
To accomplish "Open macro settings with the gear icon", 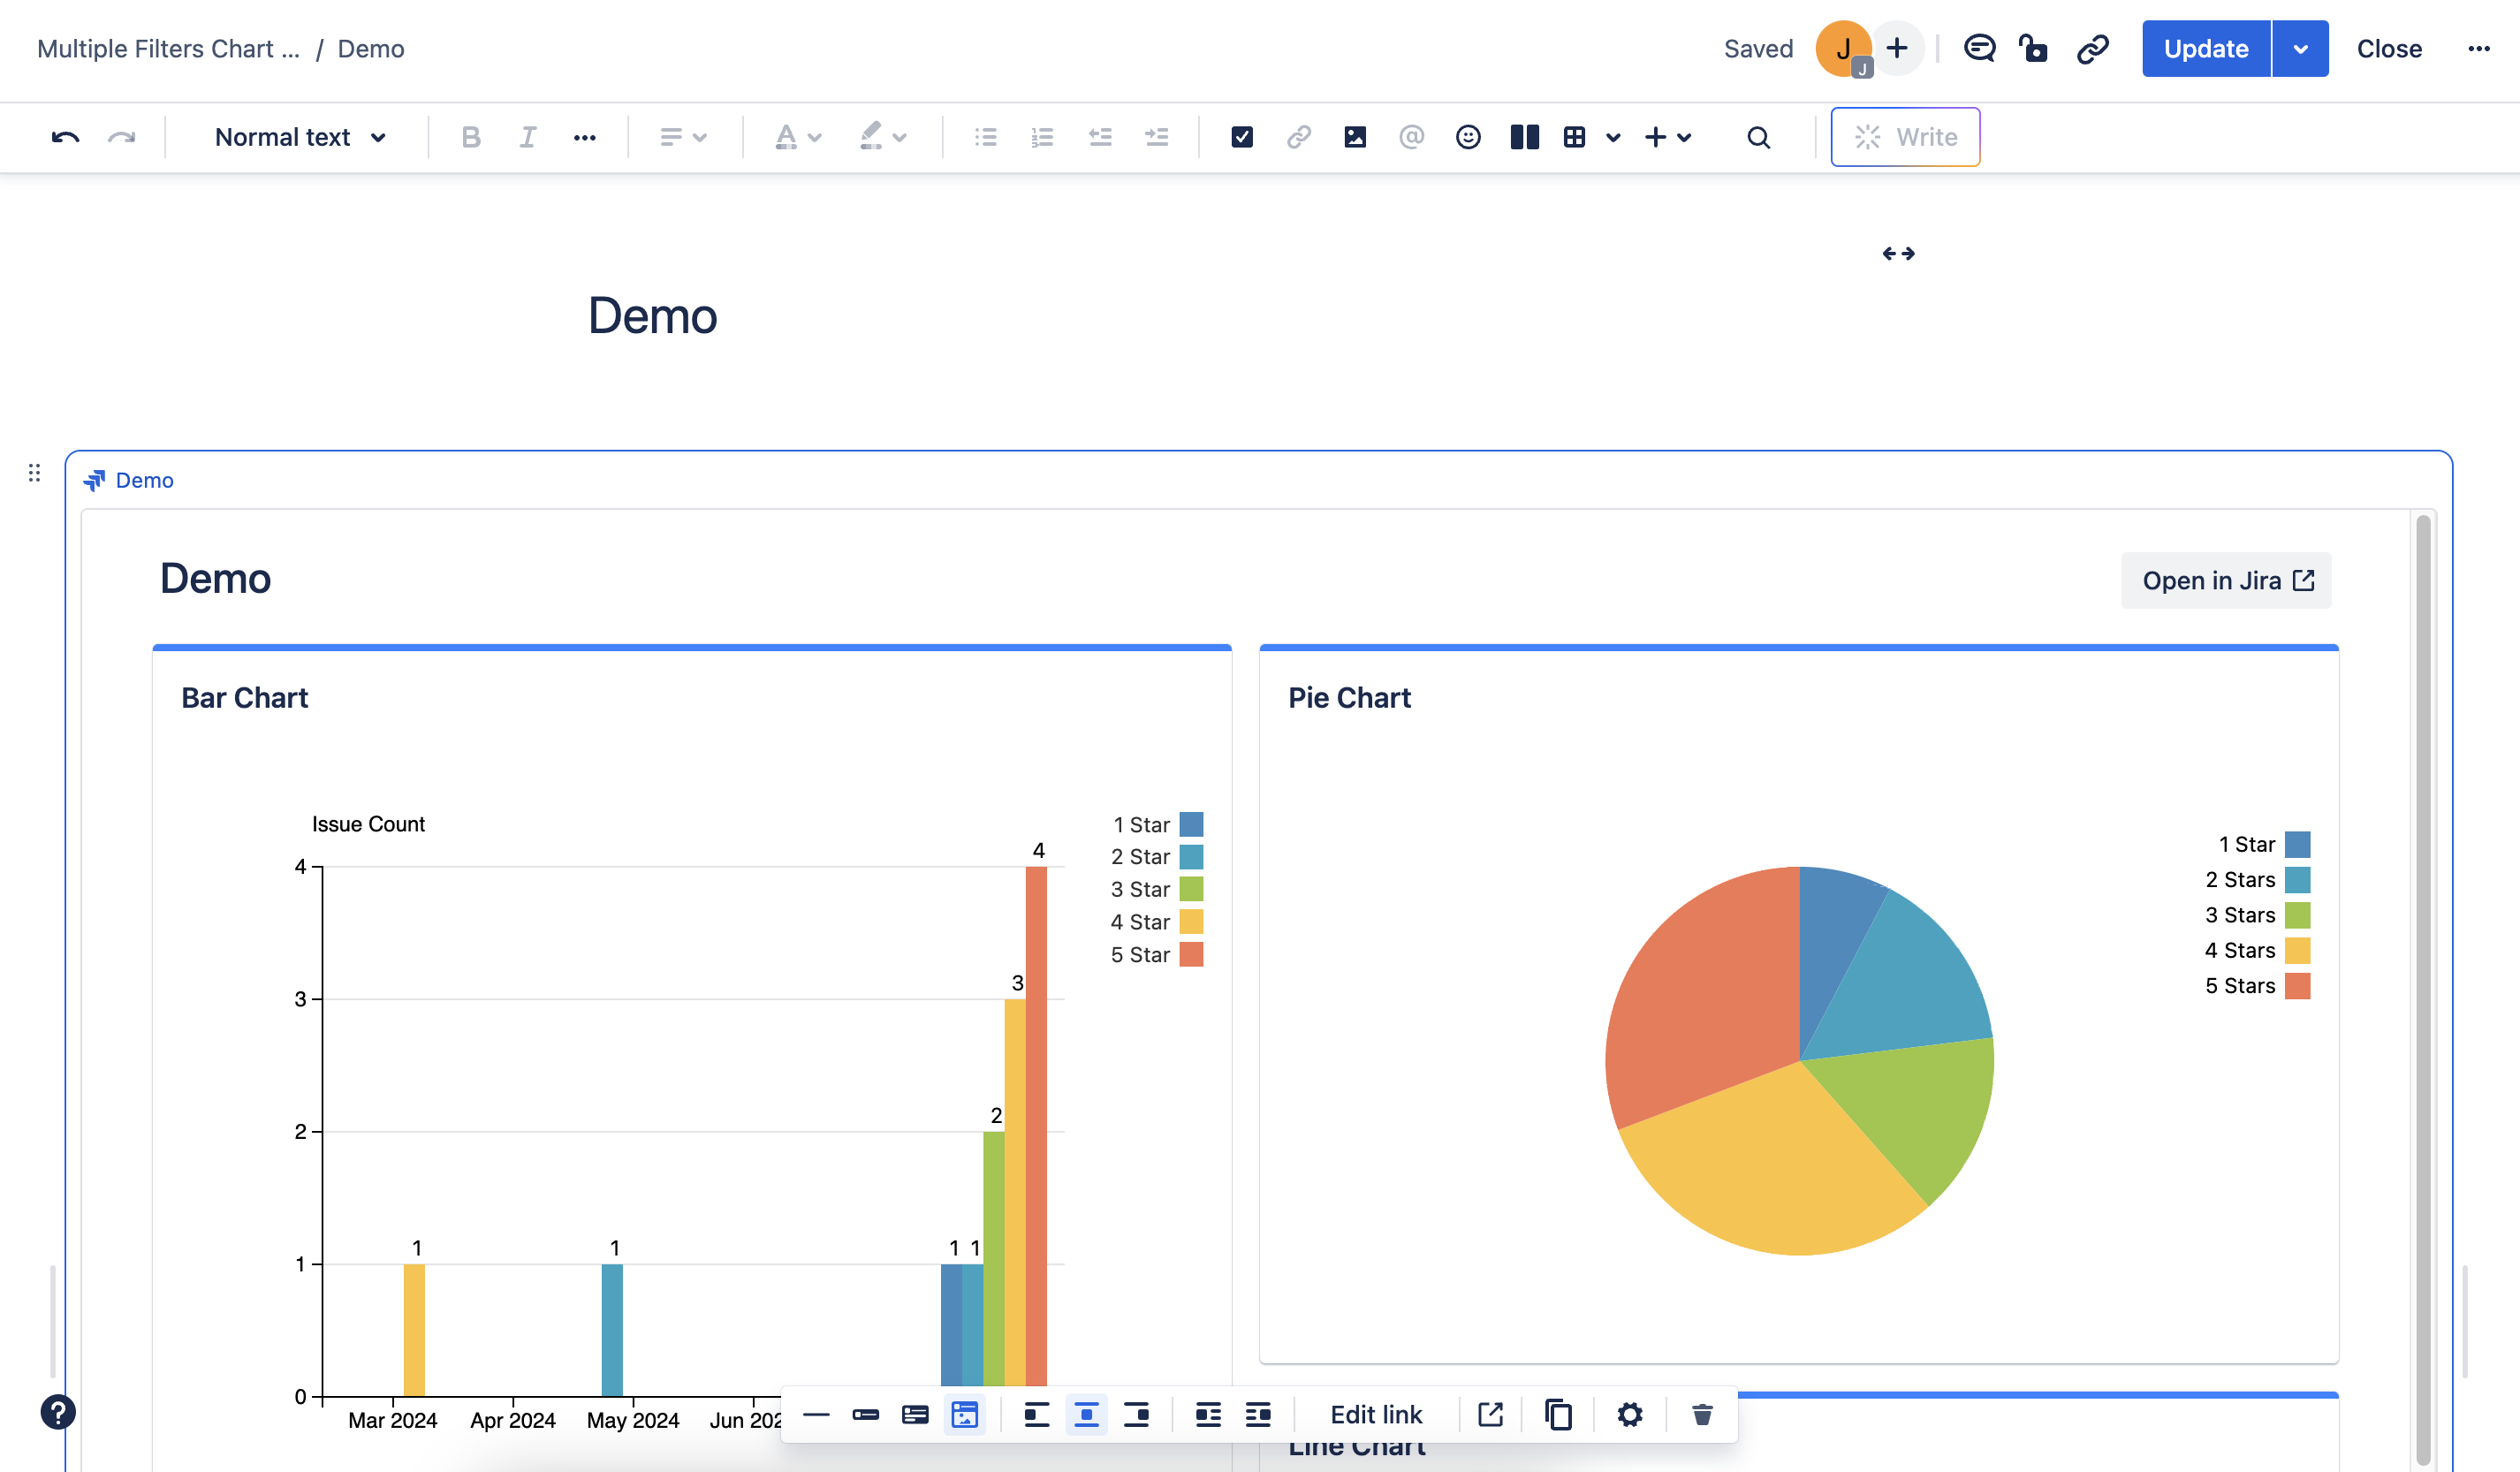I will 1630,1414.
